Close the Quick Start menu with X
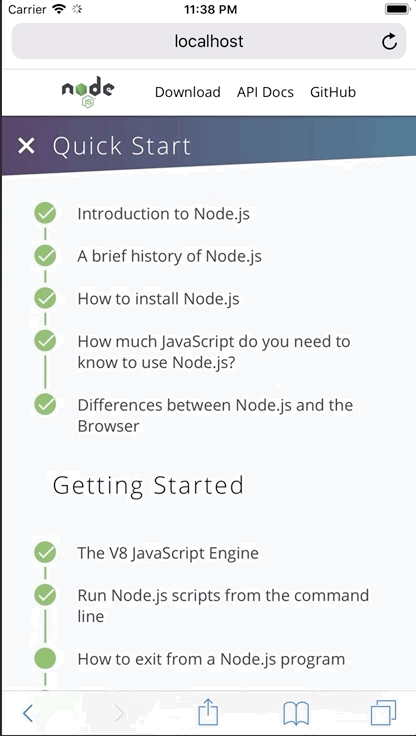The height and width of the screenshot is (736, 416). (x=26, y=146)
